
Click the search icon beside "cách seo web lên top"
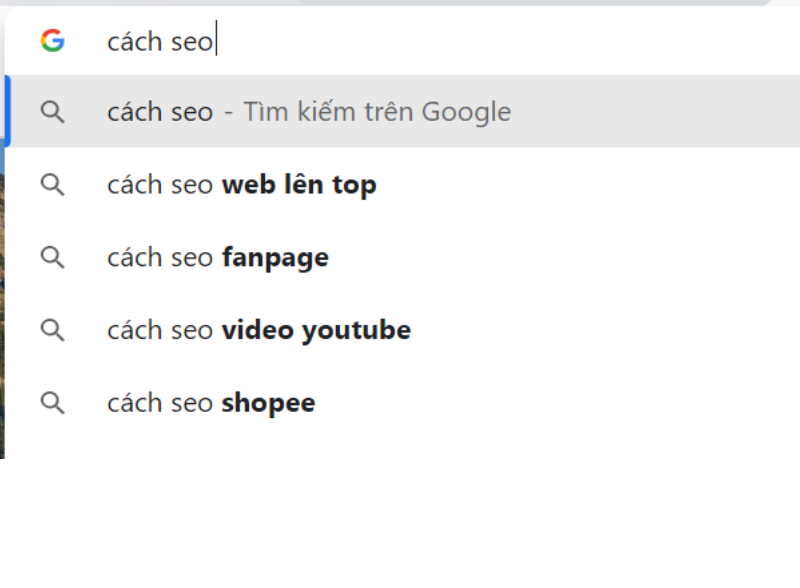pyautogui.click(x=52, y=184)
